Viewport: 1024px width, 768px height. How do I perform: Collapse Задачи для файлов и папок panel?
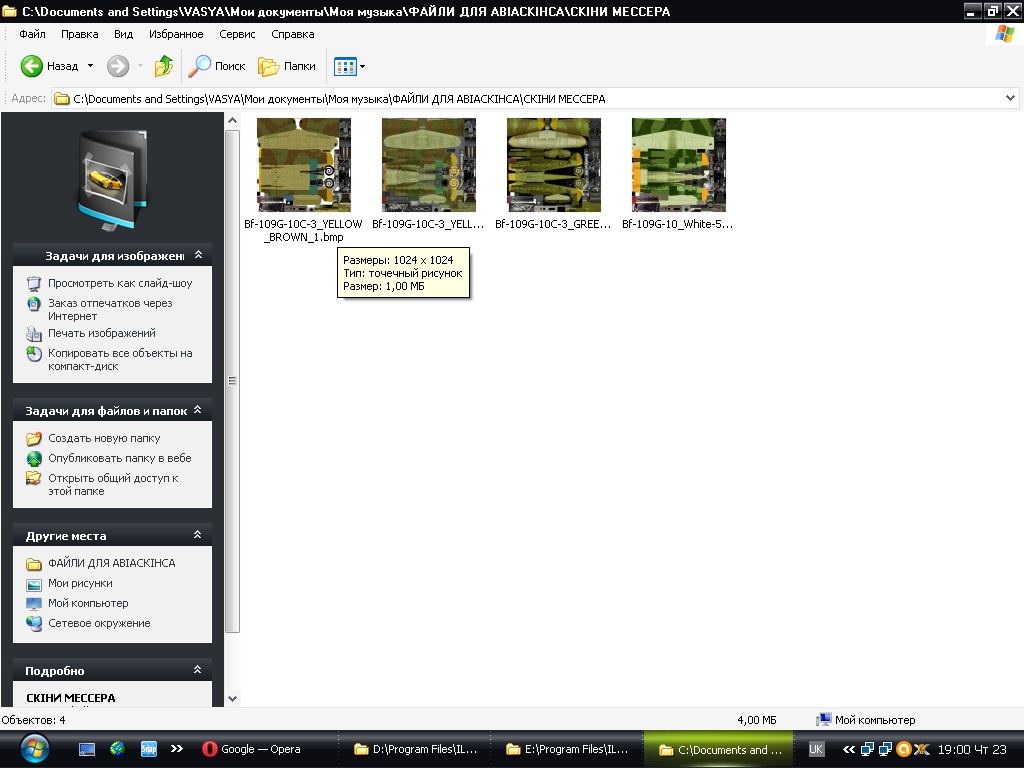197,410
